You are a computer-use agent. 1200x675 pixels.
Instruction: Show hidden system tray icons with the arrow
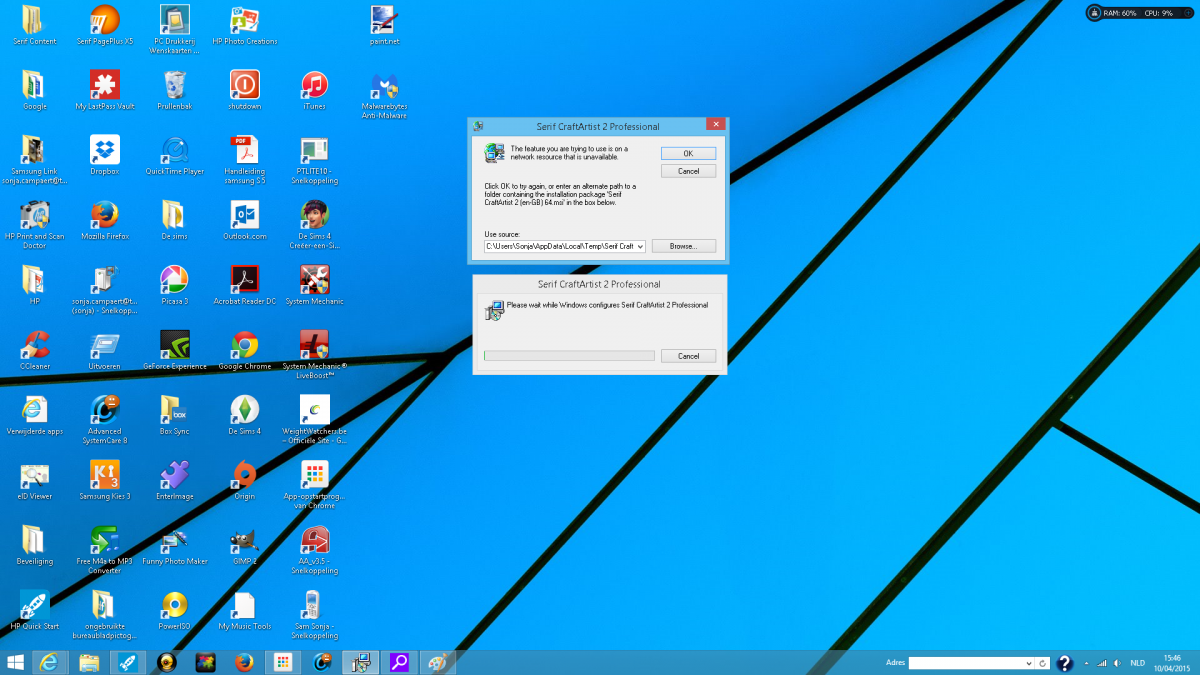tap(1086, 663)
